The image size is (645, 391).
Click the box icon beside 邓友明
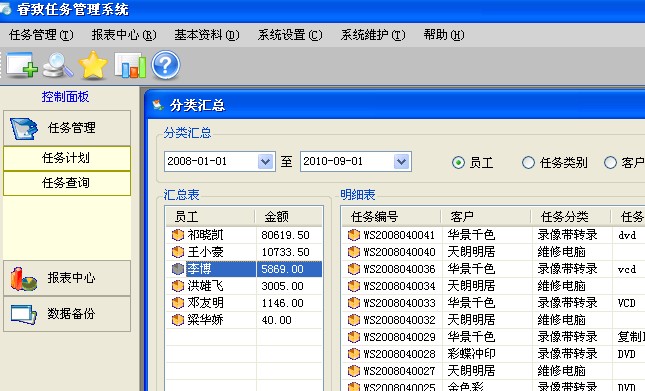[178, 303]
